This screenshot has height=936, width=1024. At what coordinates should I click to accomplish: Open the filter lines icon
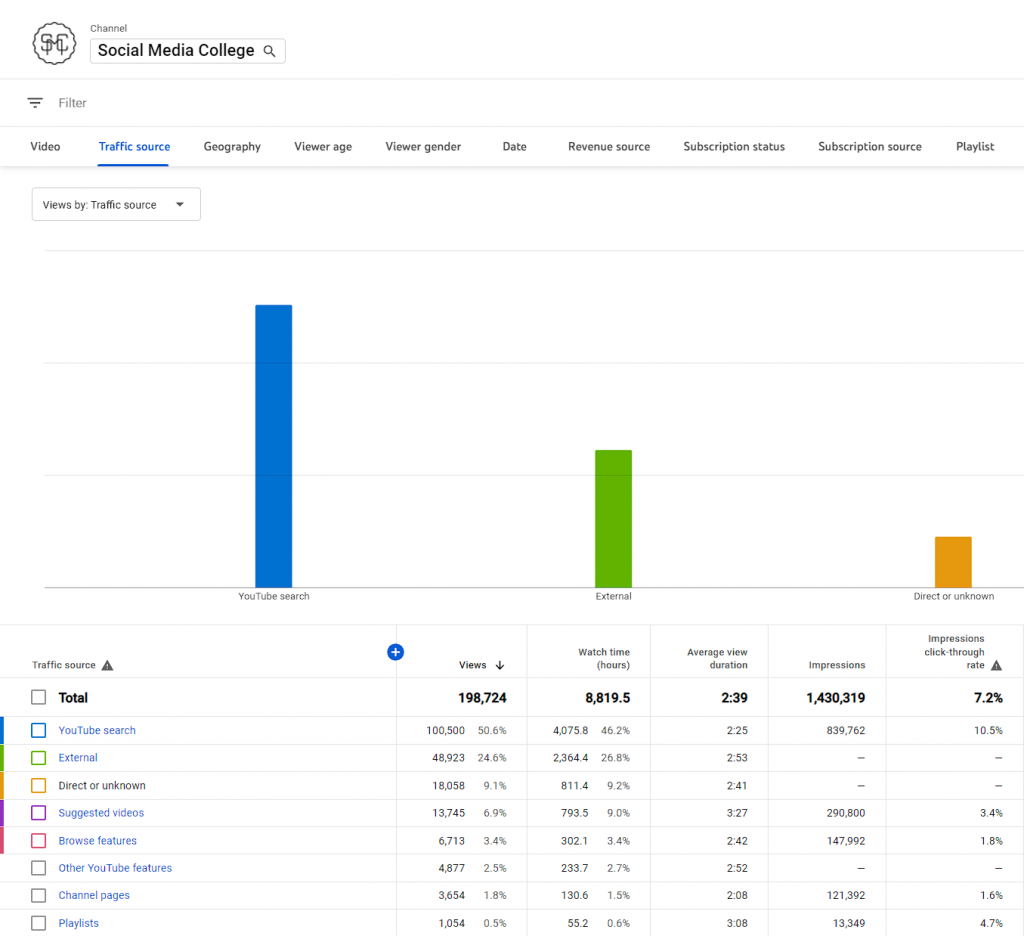tap(35, 103)
